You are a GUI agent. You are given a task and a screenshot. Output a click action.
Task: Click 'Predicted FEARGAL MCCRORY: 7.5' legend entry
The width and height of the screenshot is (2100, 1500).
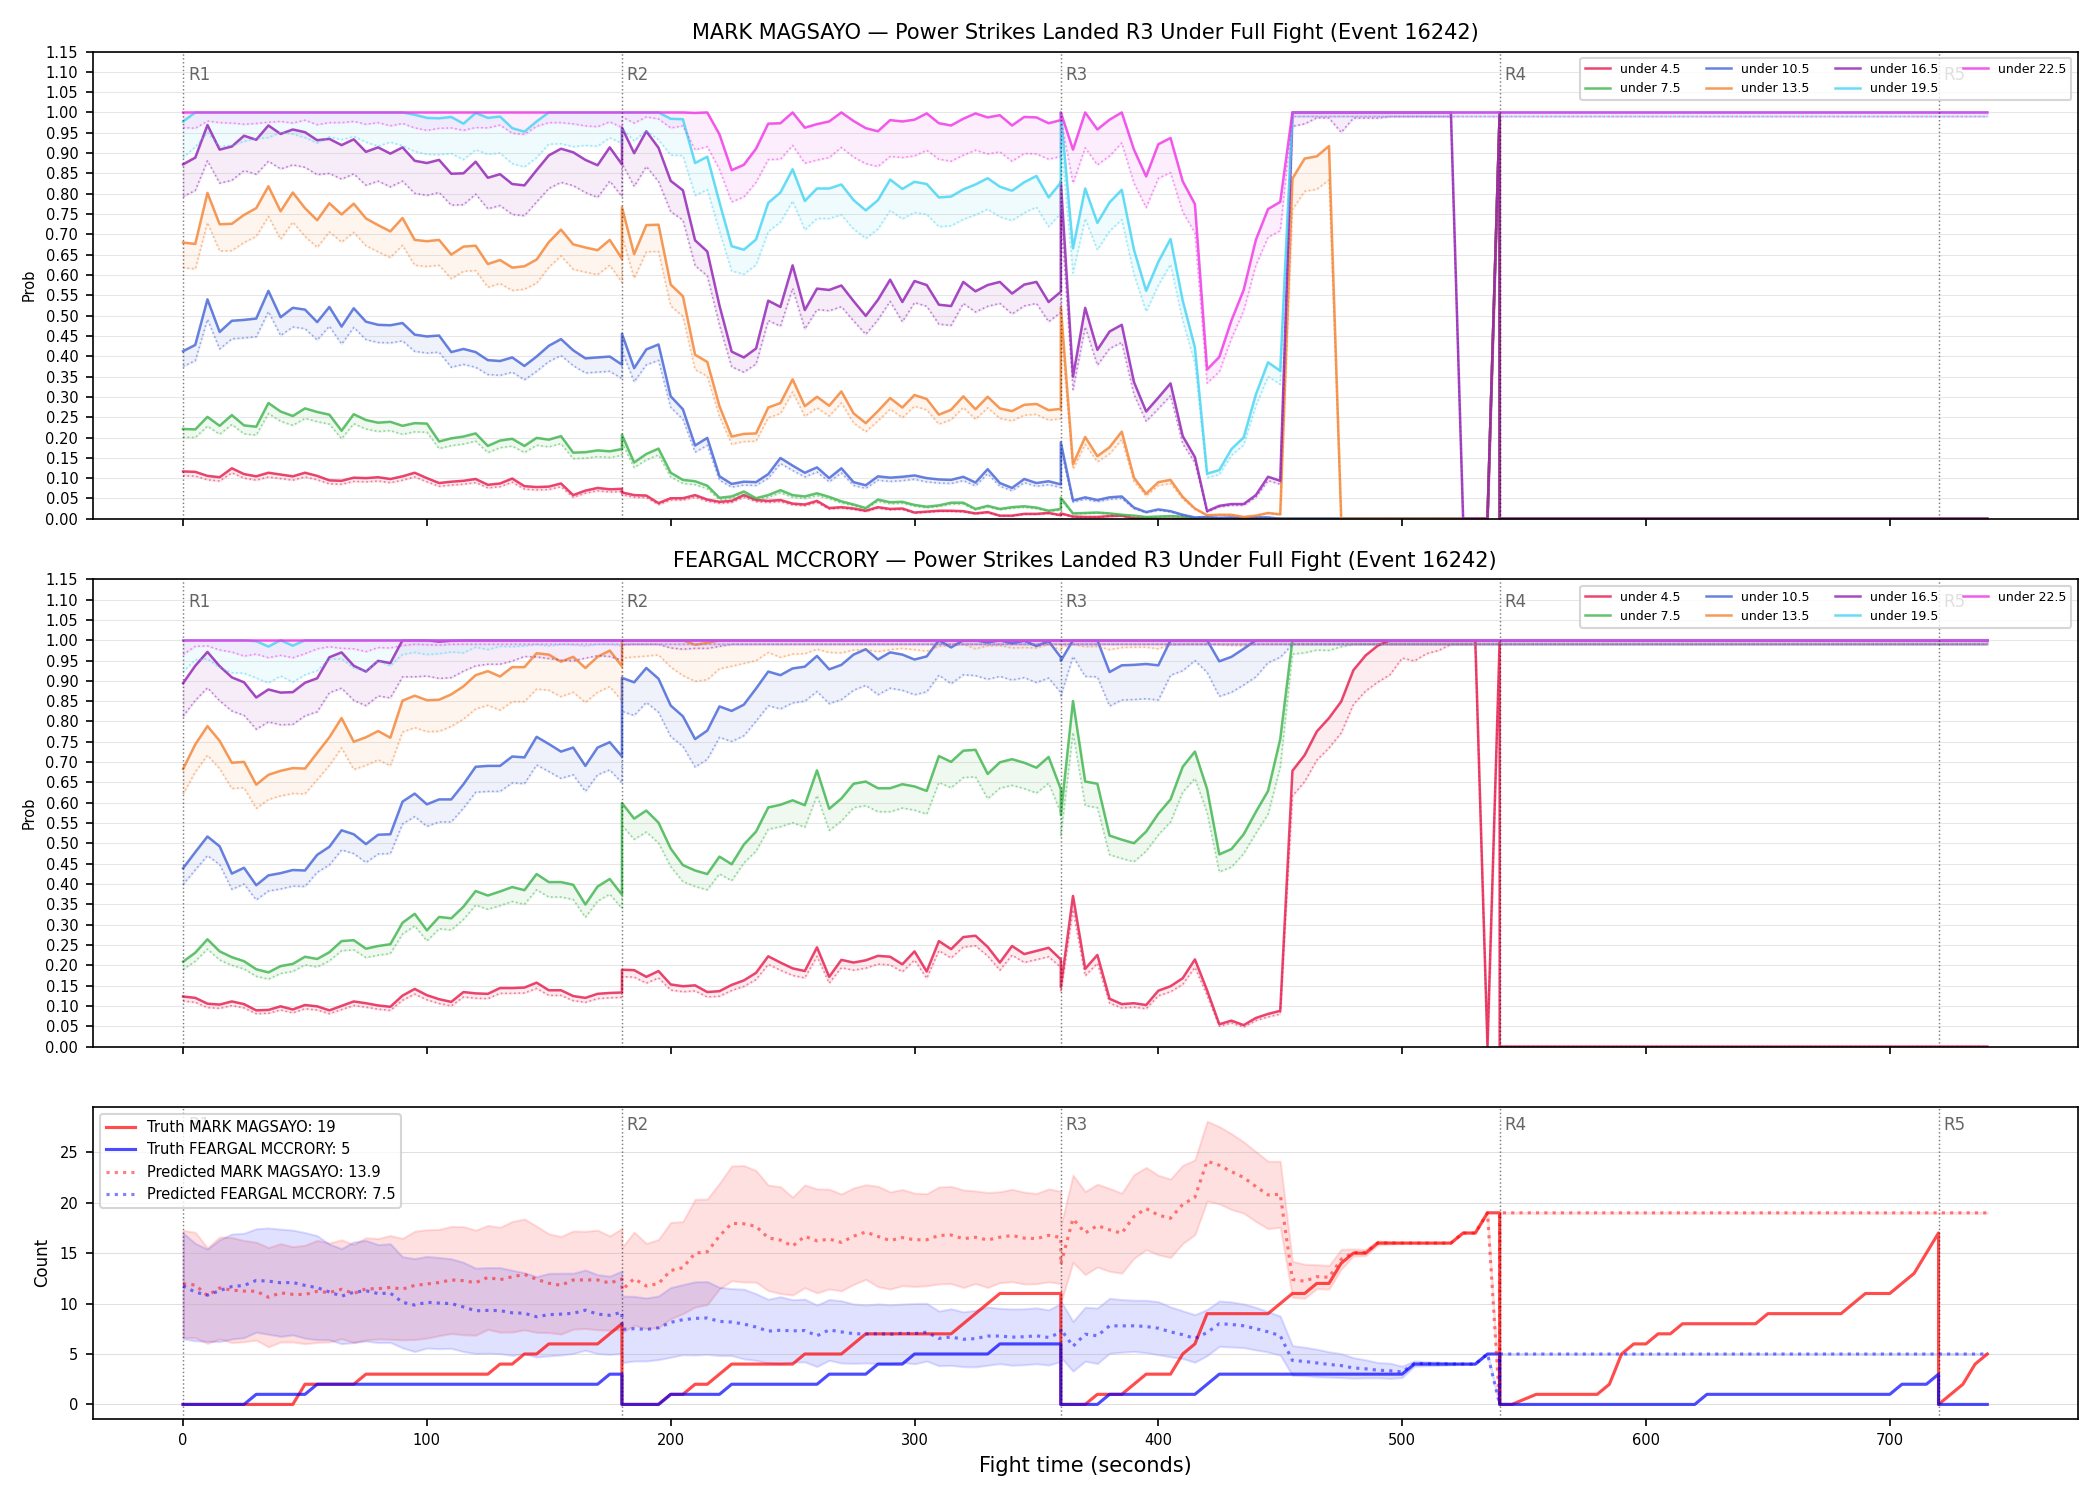[250, 1194]
